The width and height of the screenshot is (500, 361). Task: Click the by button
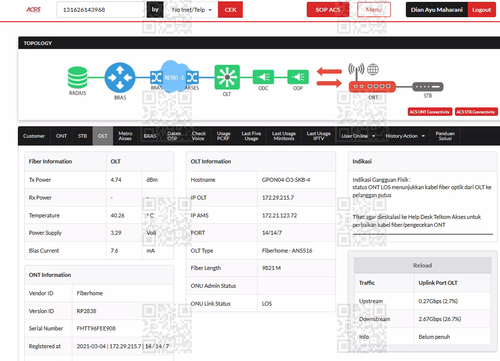(x=155, y=10)
